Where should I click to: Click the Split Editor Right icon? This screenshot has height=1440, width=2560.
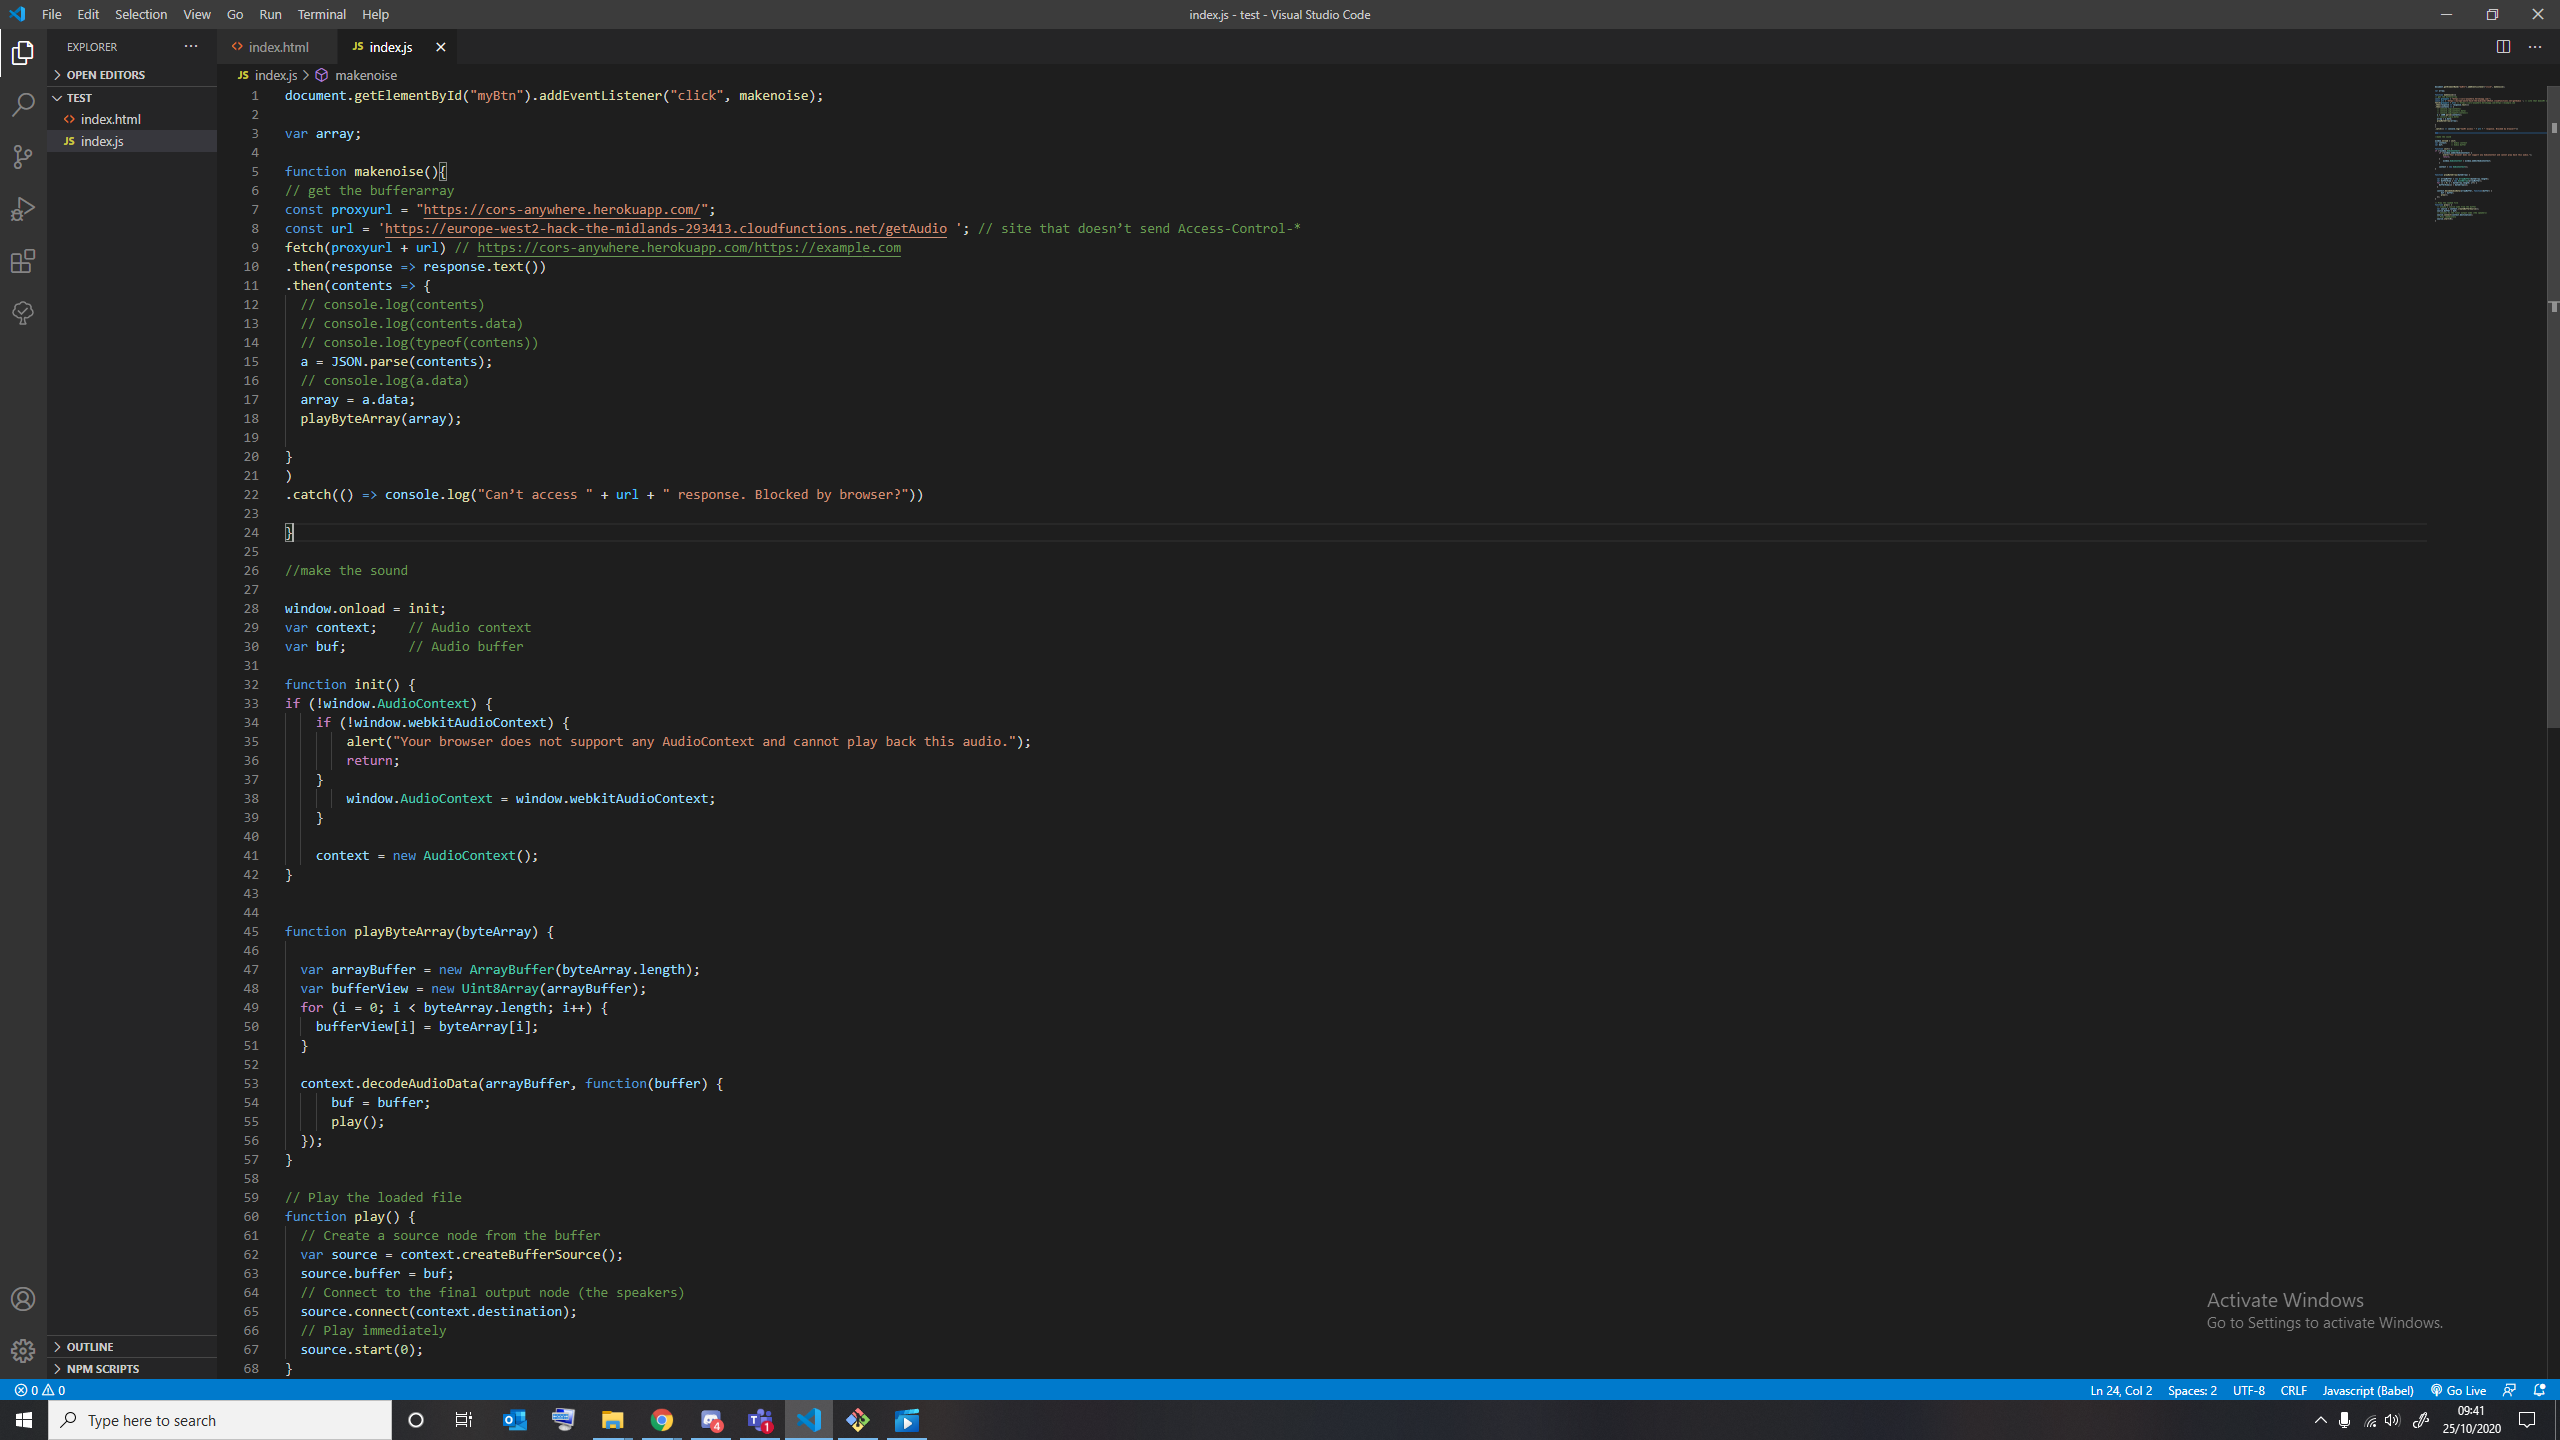2503,47
